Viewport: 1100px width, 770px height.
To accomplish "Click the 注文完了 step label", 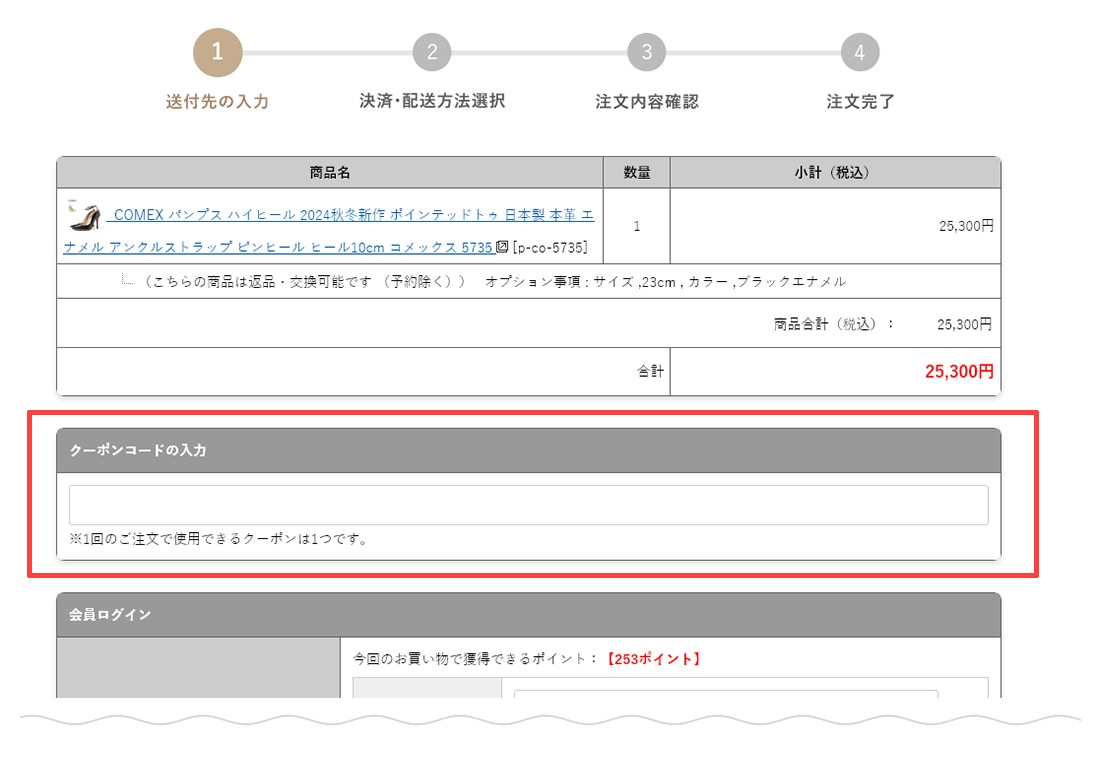I will tap(860, 102).
